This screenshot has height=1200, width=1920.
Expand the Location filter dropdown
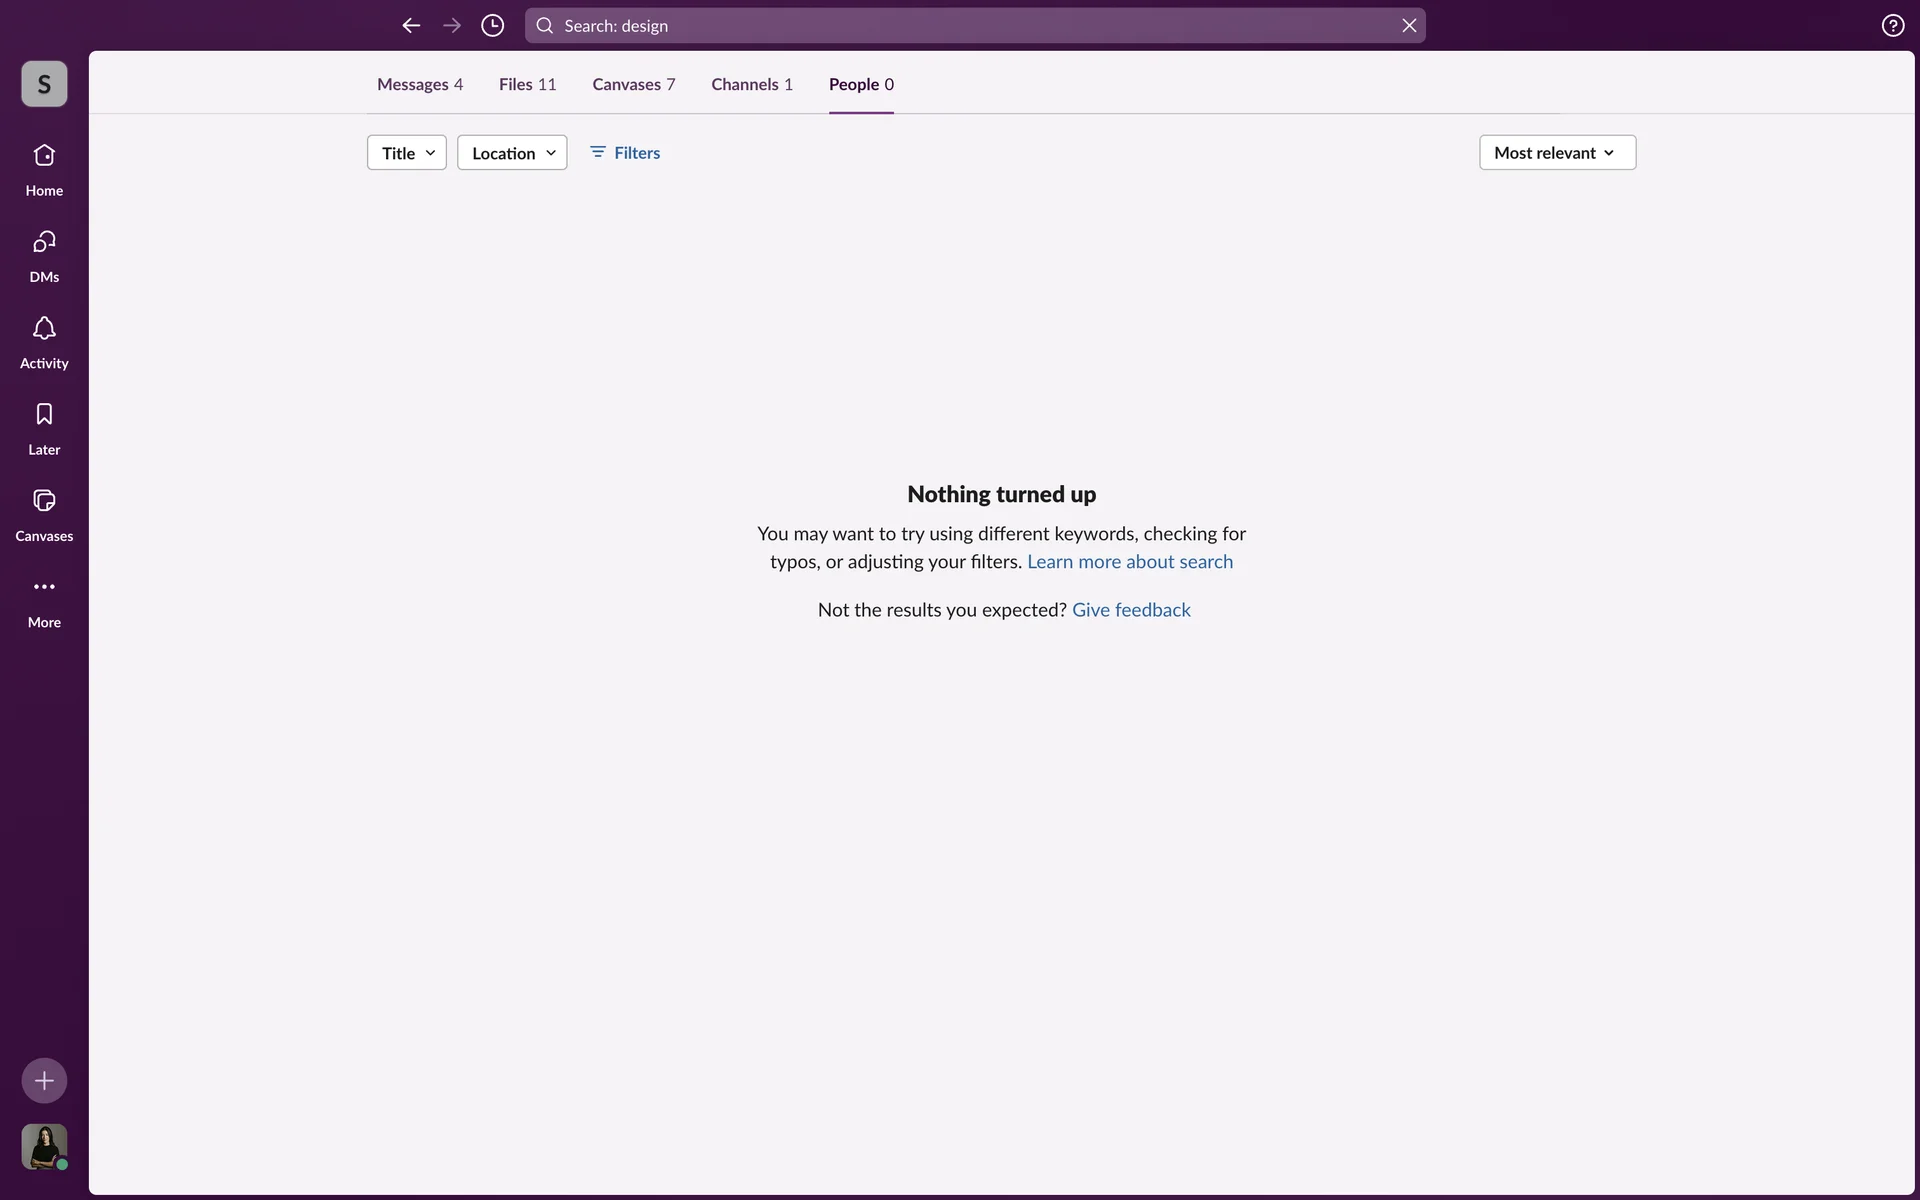click(512, 153)
